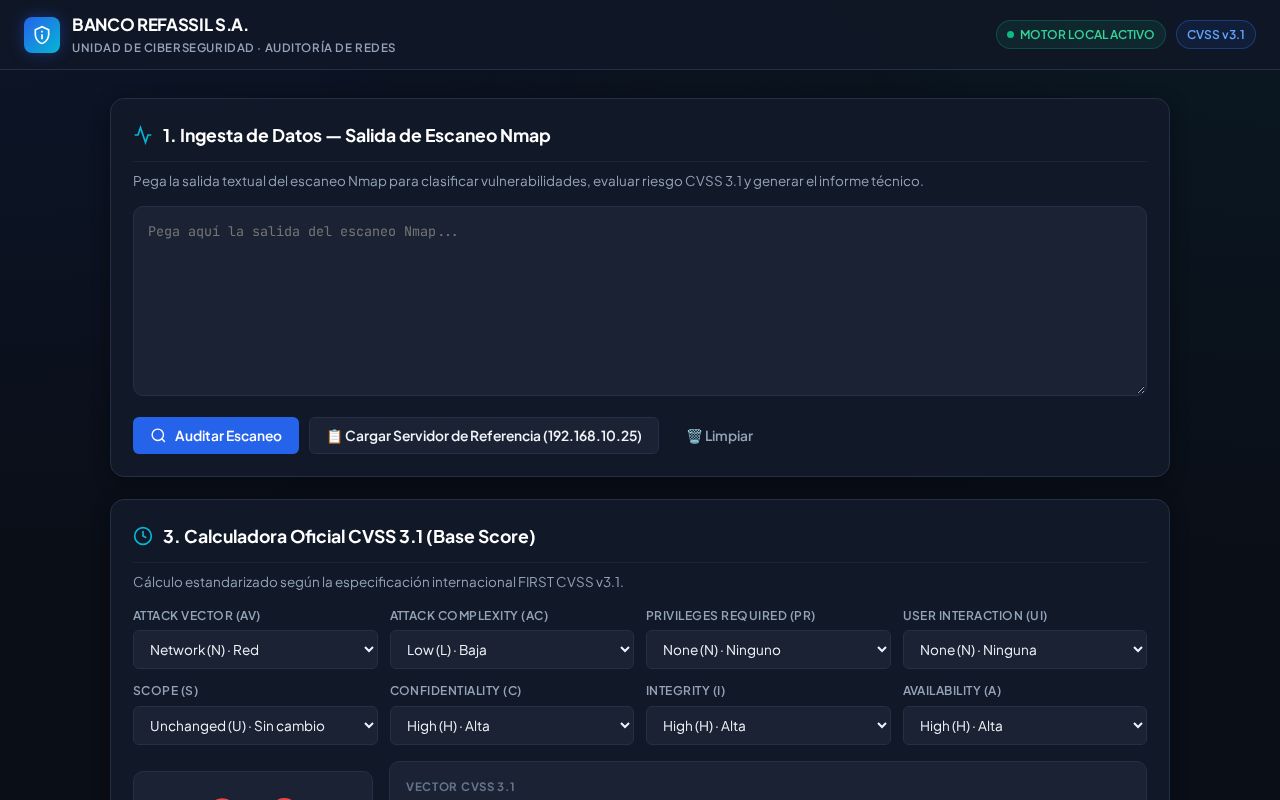Click the clipboard icon in Cargar Servidor button
This screenshot has height=800, width=1280.
tap(334, 436)
